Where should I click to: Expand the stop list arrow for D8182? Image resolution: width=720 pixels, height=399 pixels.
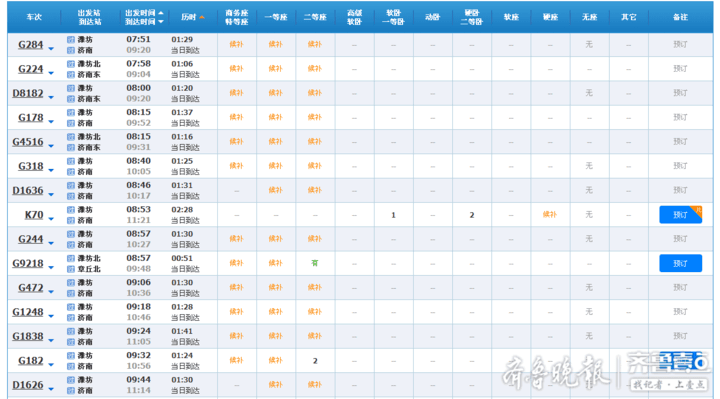51,97
